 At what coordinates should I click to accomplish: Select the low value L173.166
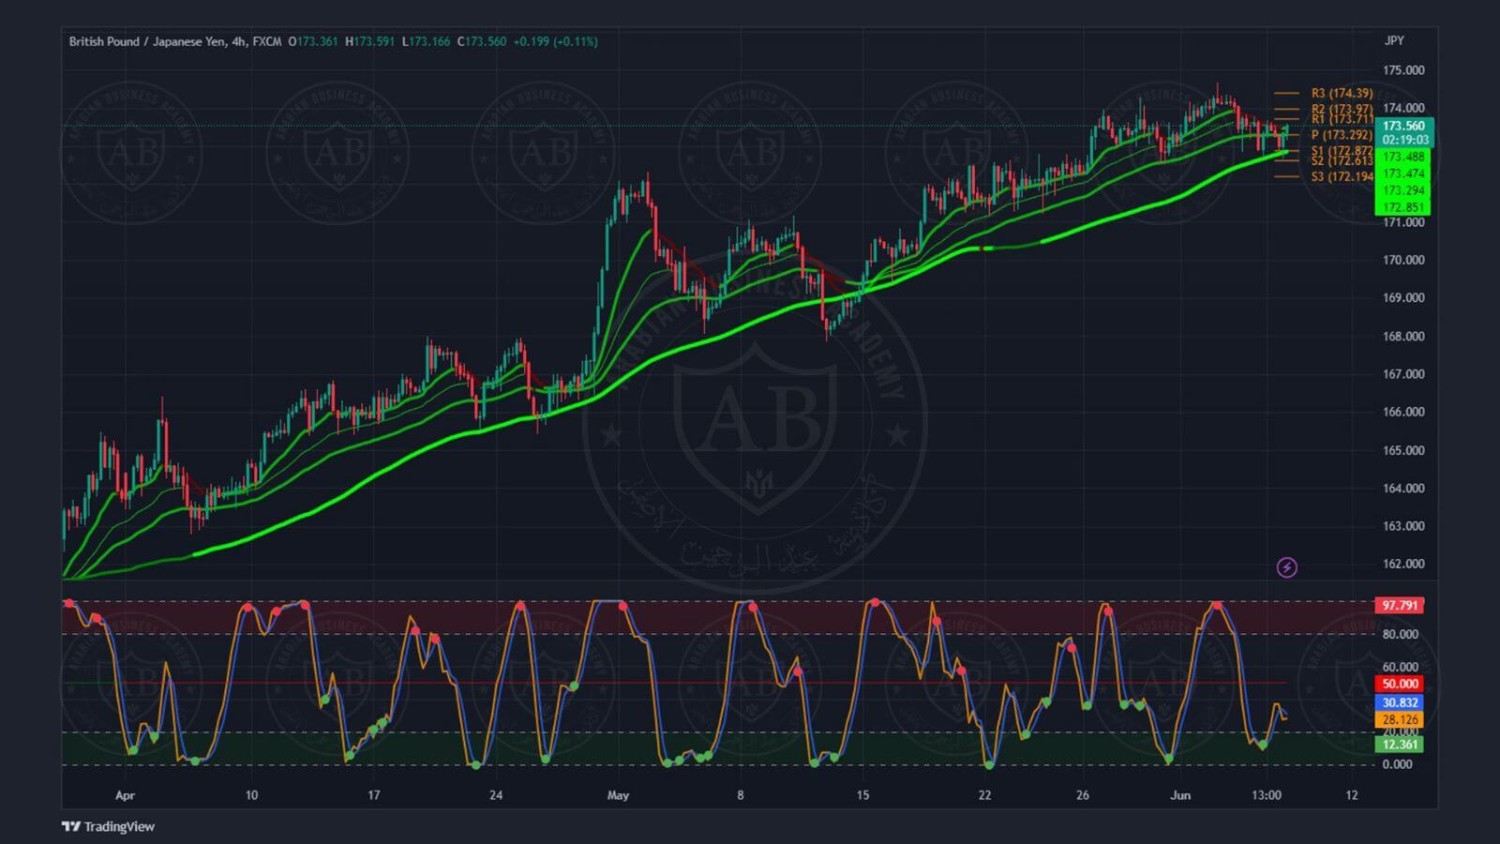426,42
